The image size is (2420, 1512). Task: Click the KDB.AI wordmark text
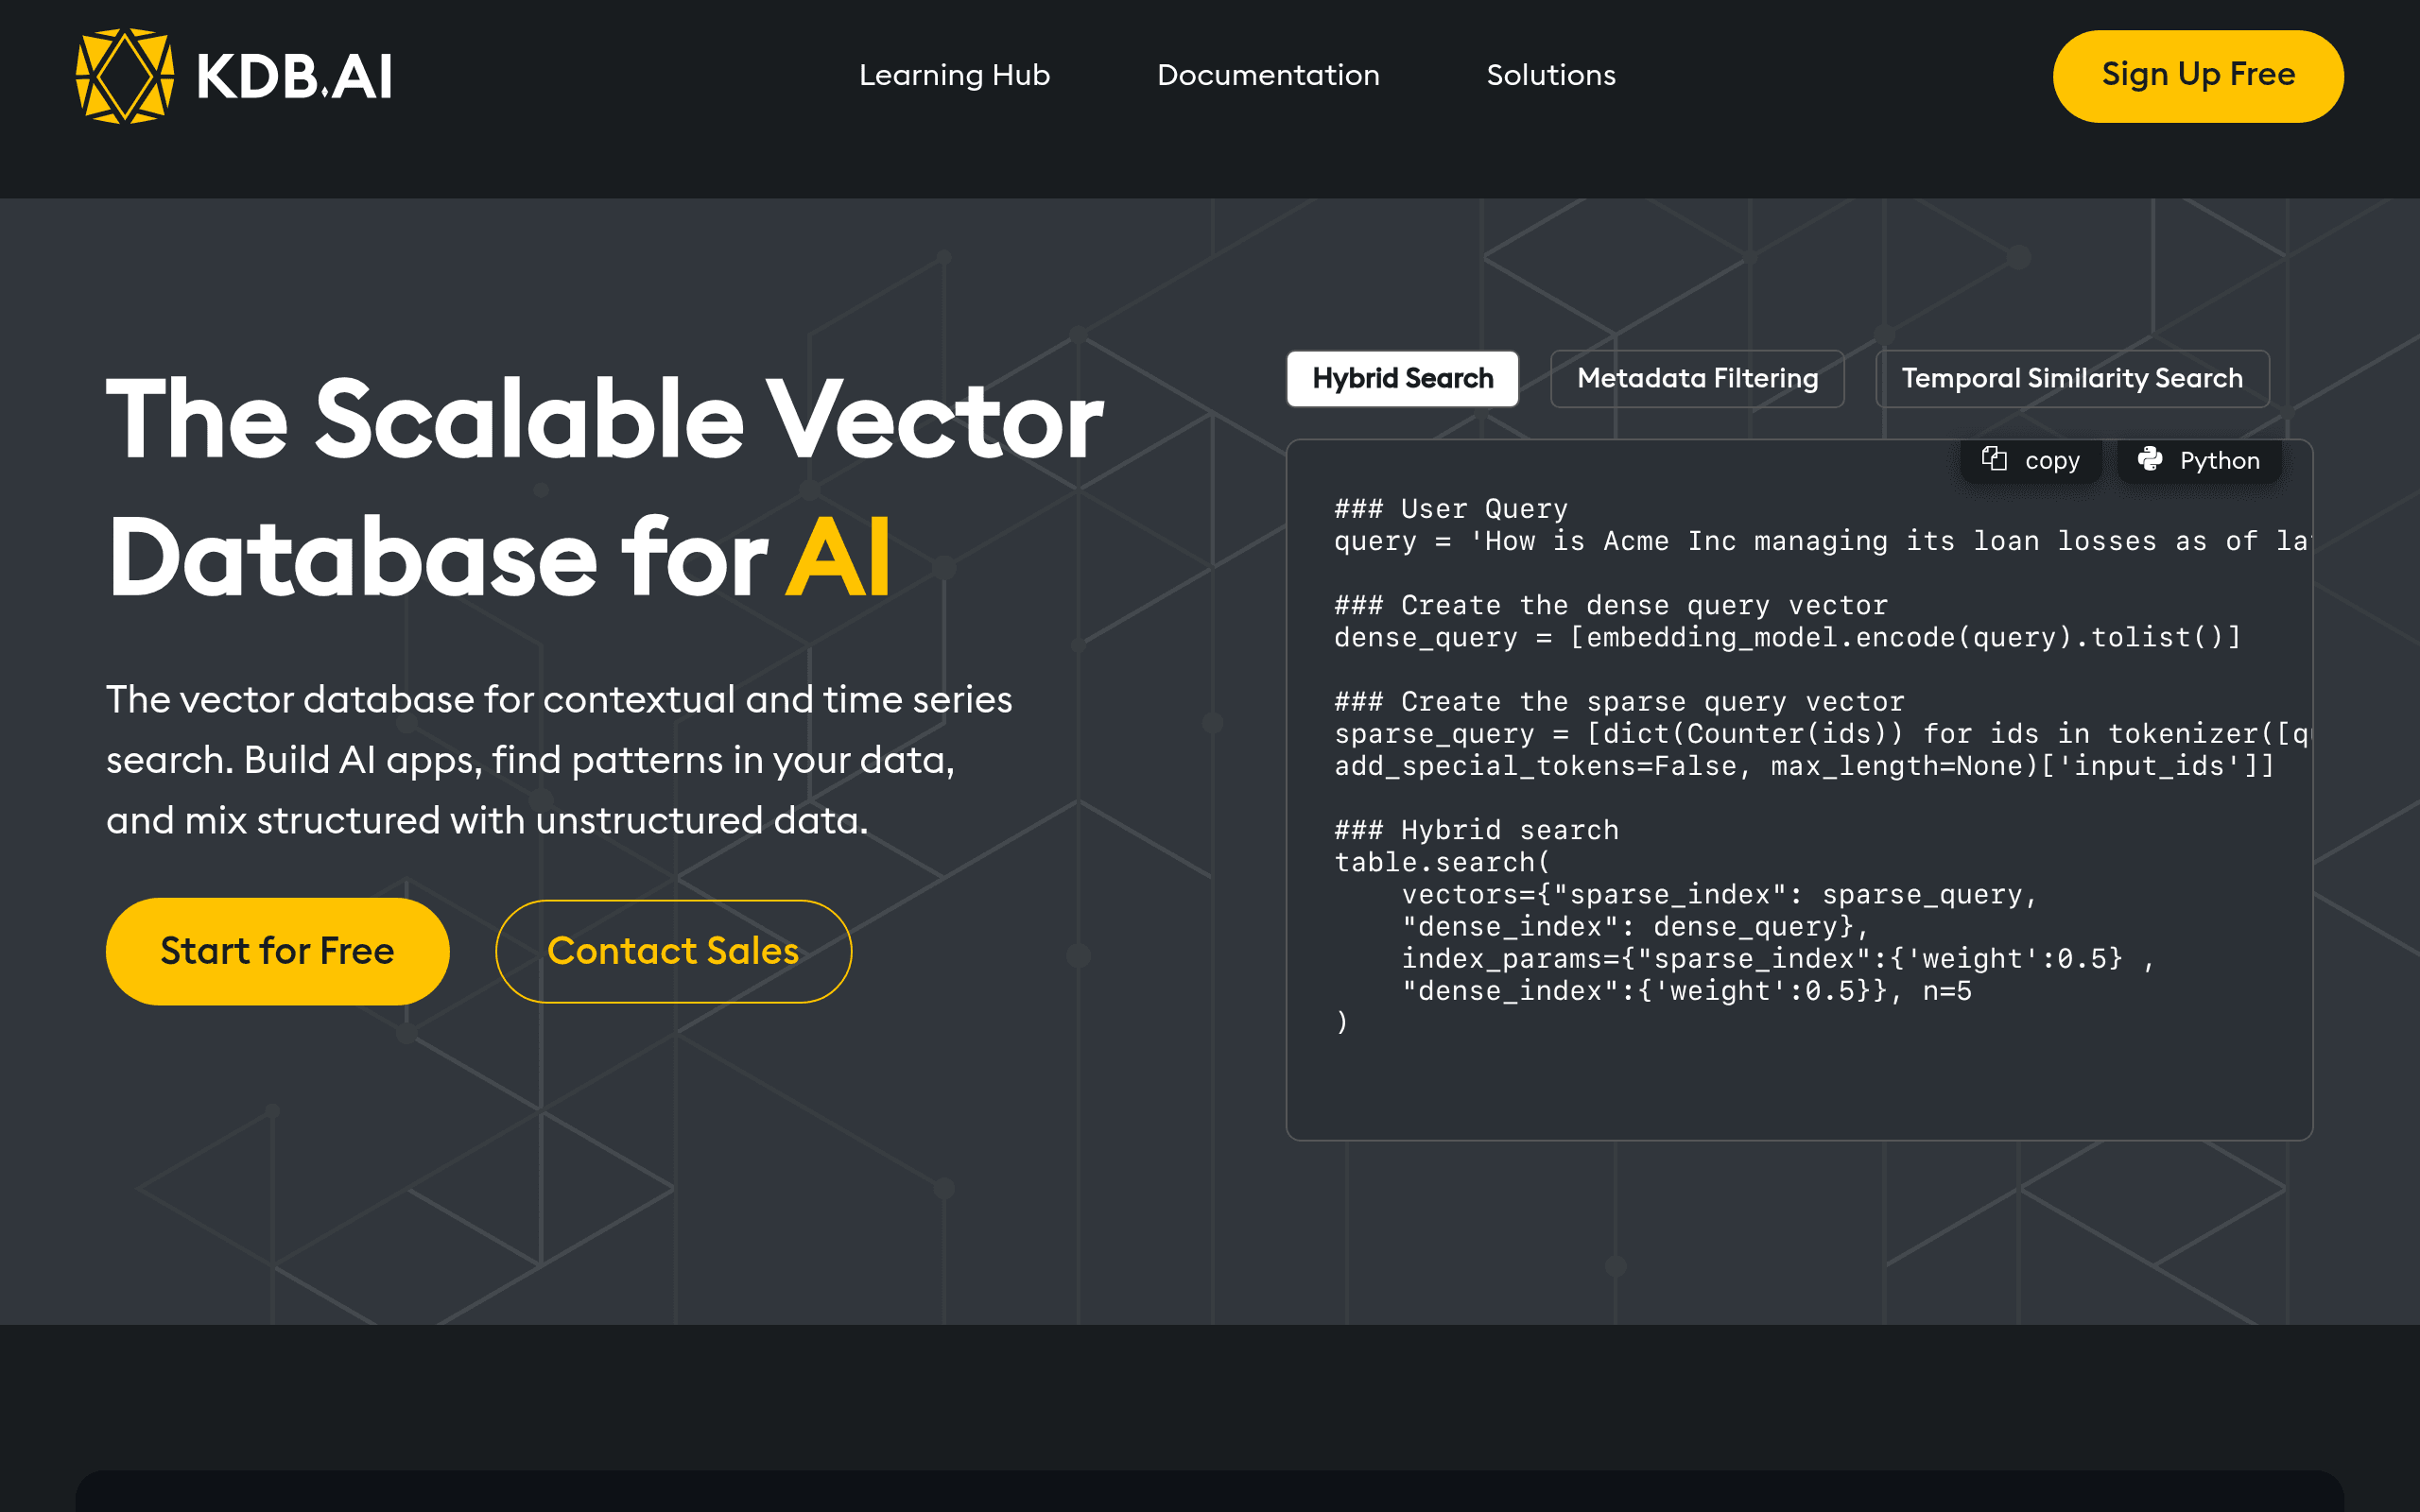[x=294, y=77]
